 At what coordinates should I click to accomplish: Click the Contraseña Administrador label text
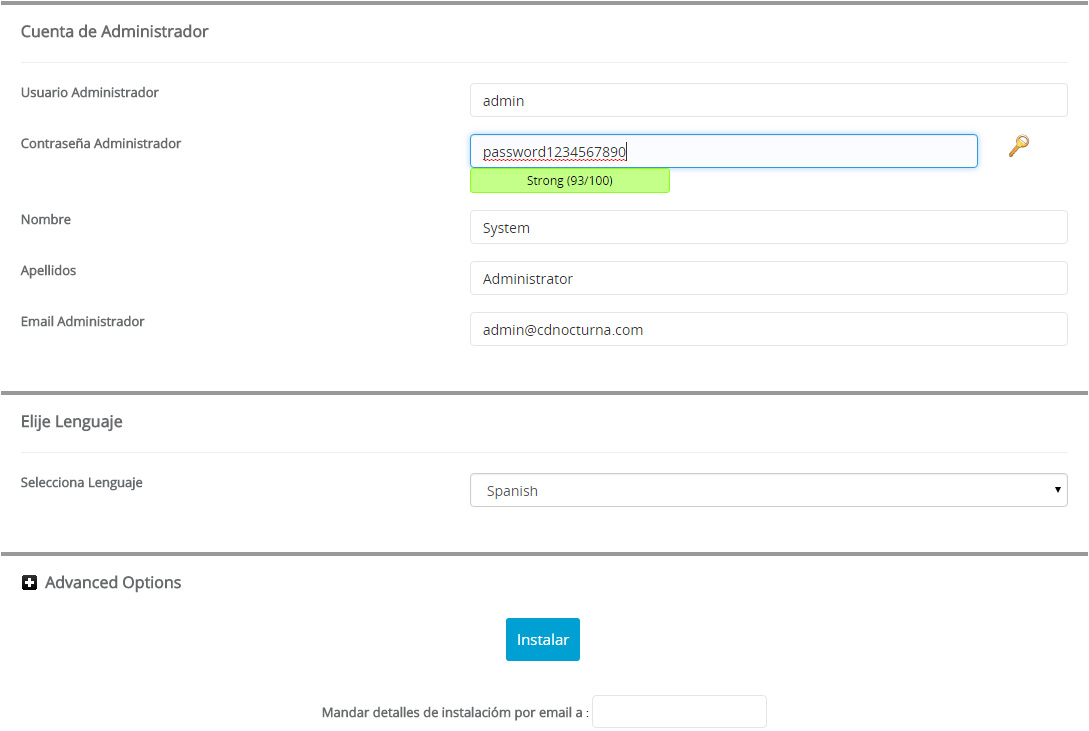pyautogui.click(x=101, y=143)
